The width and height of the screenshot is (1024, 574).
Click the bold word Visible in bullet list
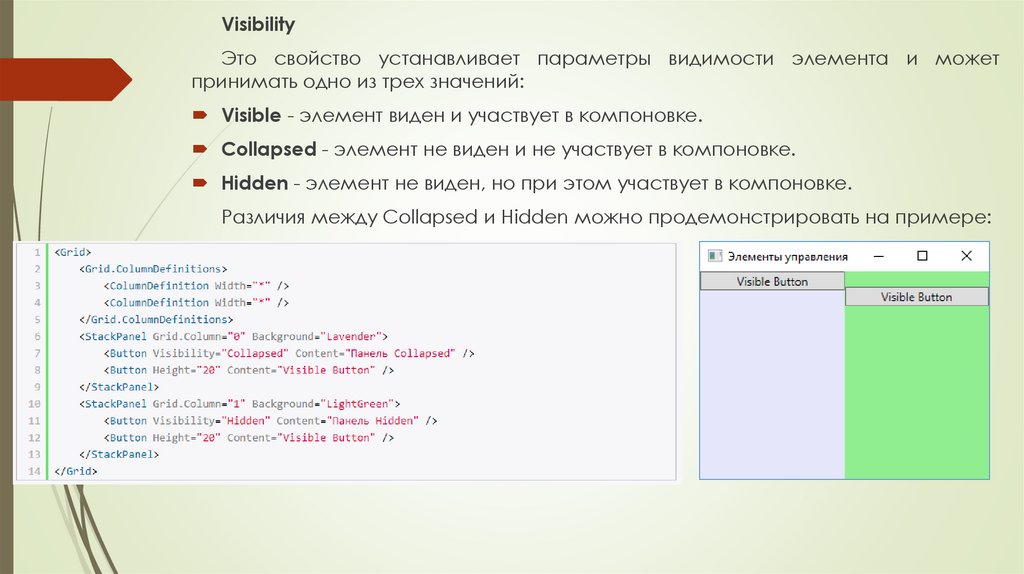(251, 115)
